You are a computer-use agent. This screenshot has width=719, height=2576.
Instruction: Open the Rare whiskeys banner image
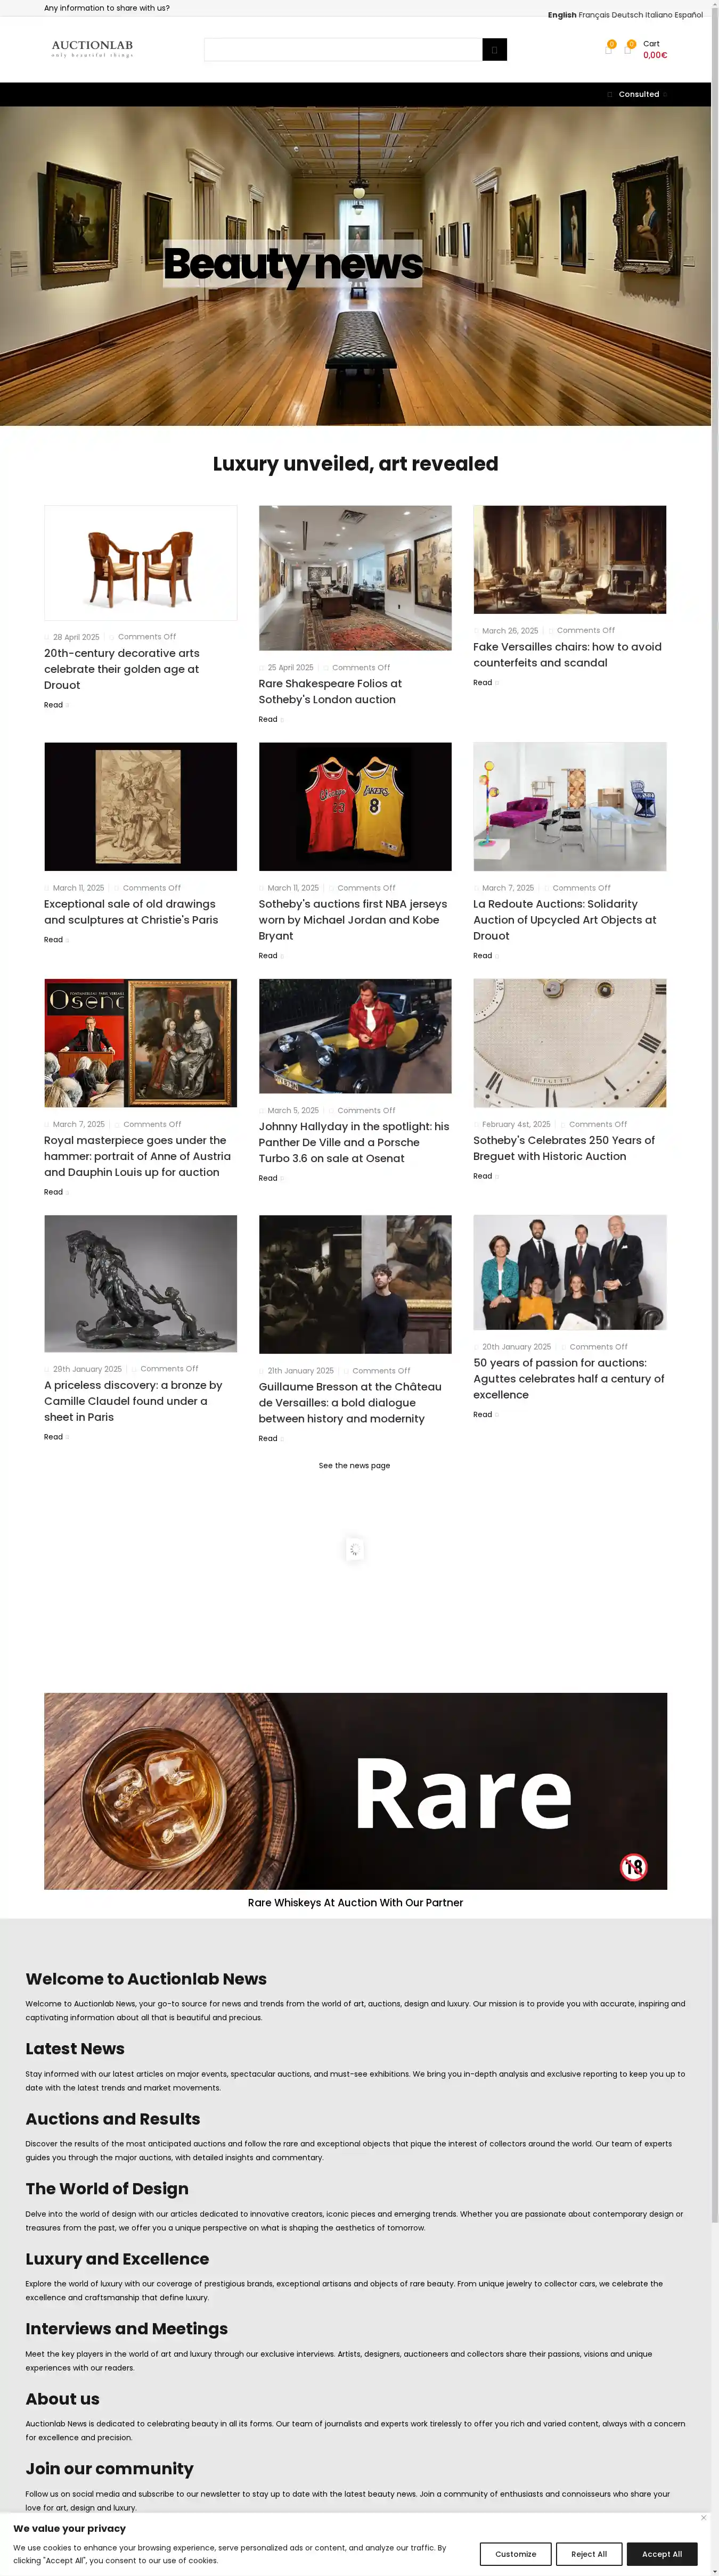[x=355, y=1790]
